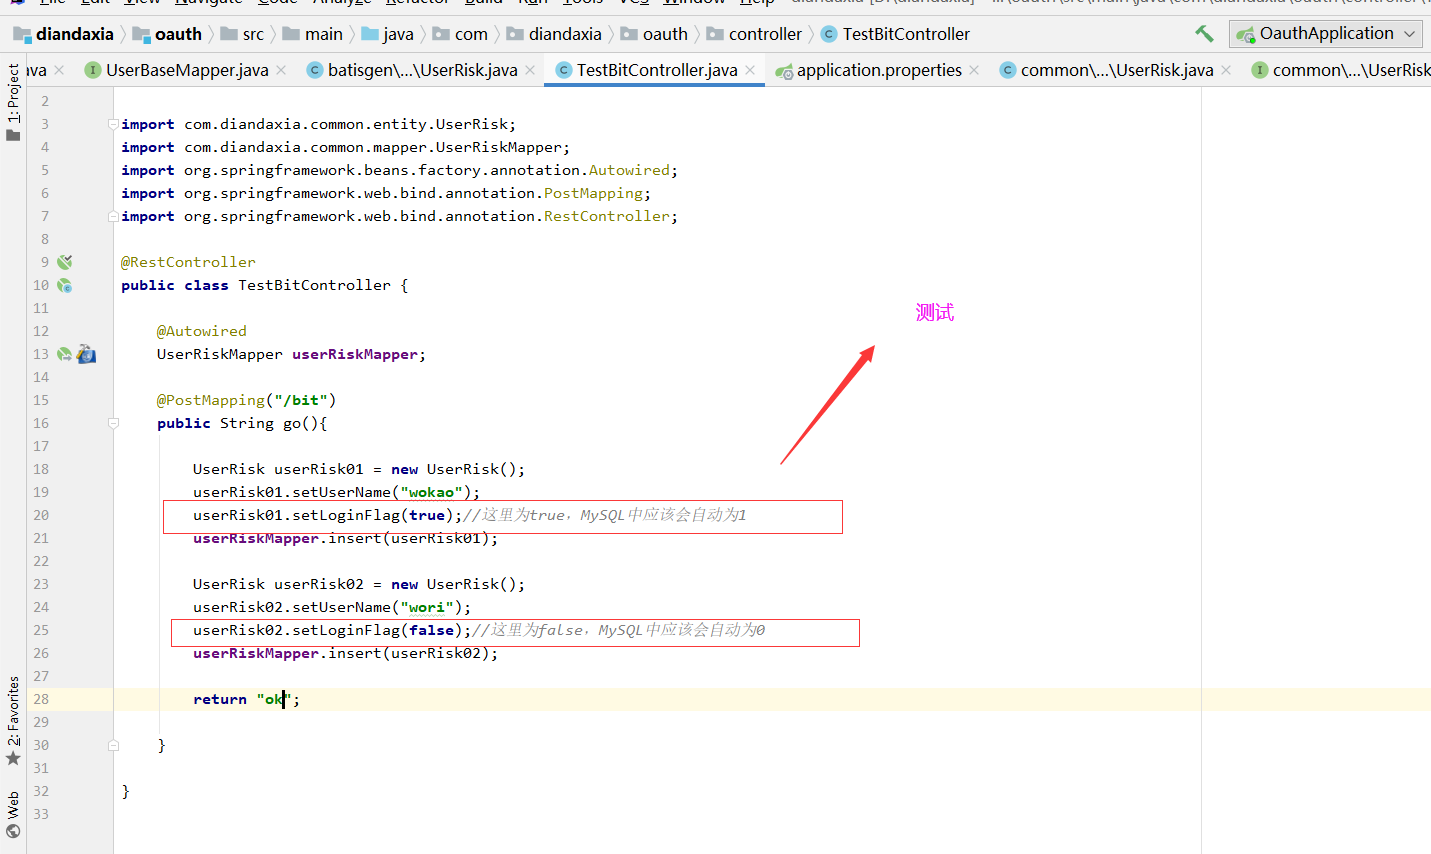Close the batisgen UserRisk.java tab

click(x=530, y=70)
